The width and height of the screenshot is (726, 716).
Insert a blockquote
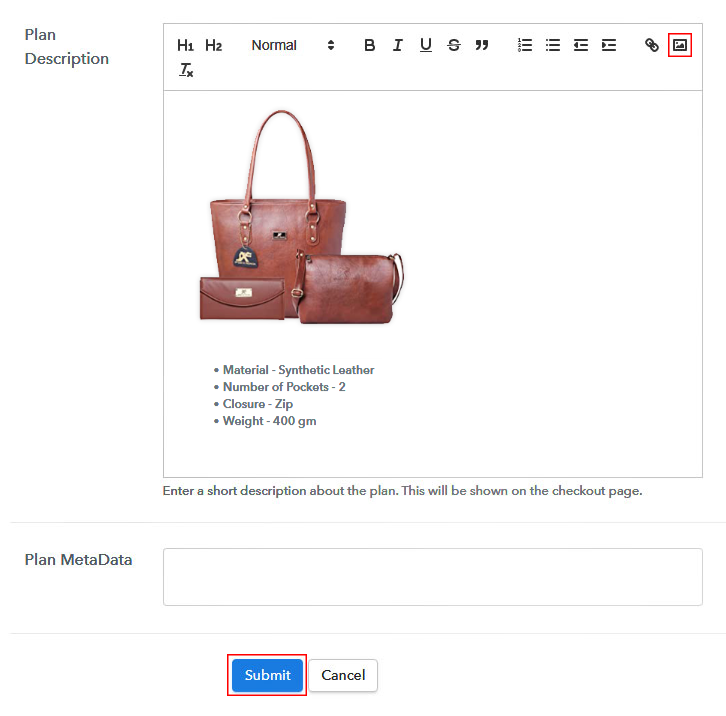coord(482,45)
